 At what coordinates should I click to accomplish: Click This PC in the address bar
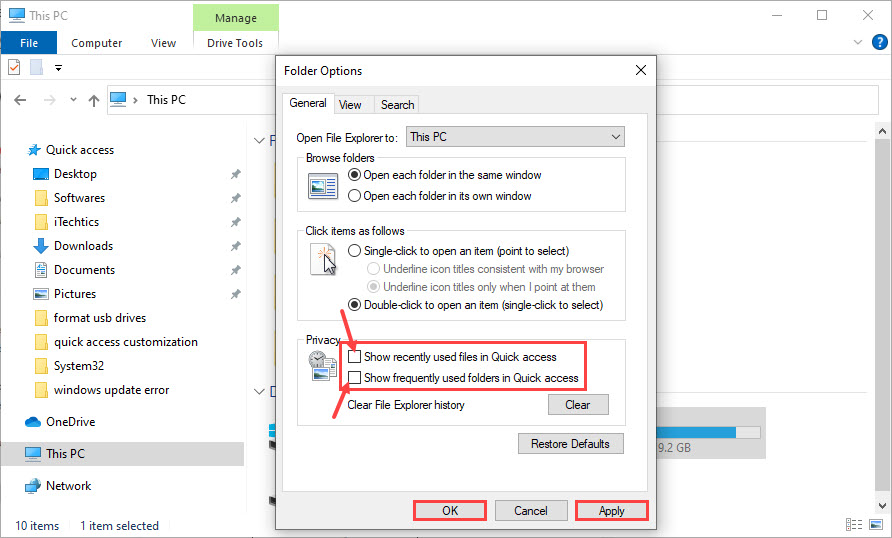coord(166,100)
